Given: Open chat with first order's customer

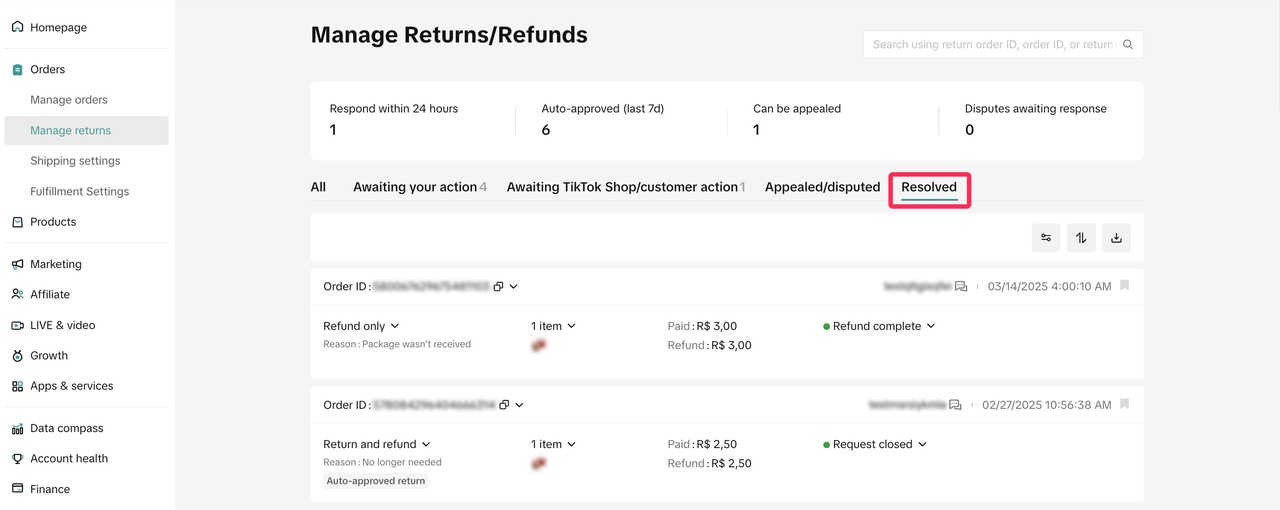Looking at the screenshot, I should pos(961,287).
